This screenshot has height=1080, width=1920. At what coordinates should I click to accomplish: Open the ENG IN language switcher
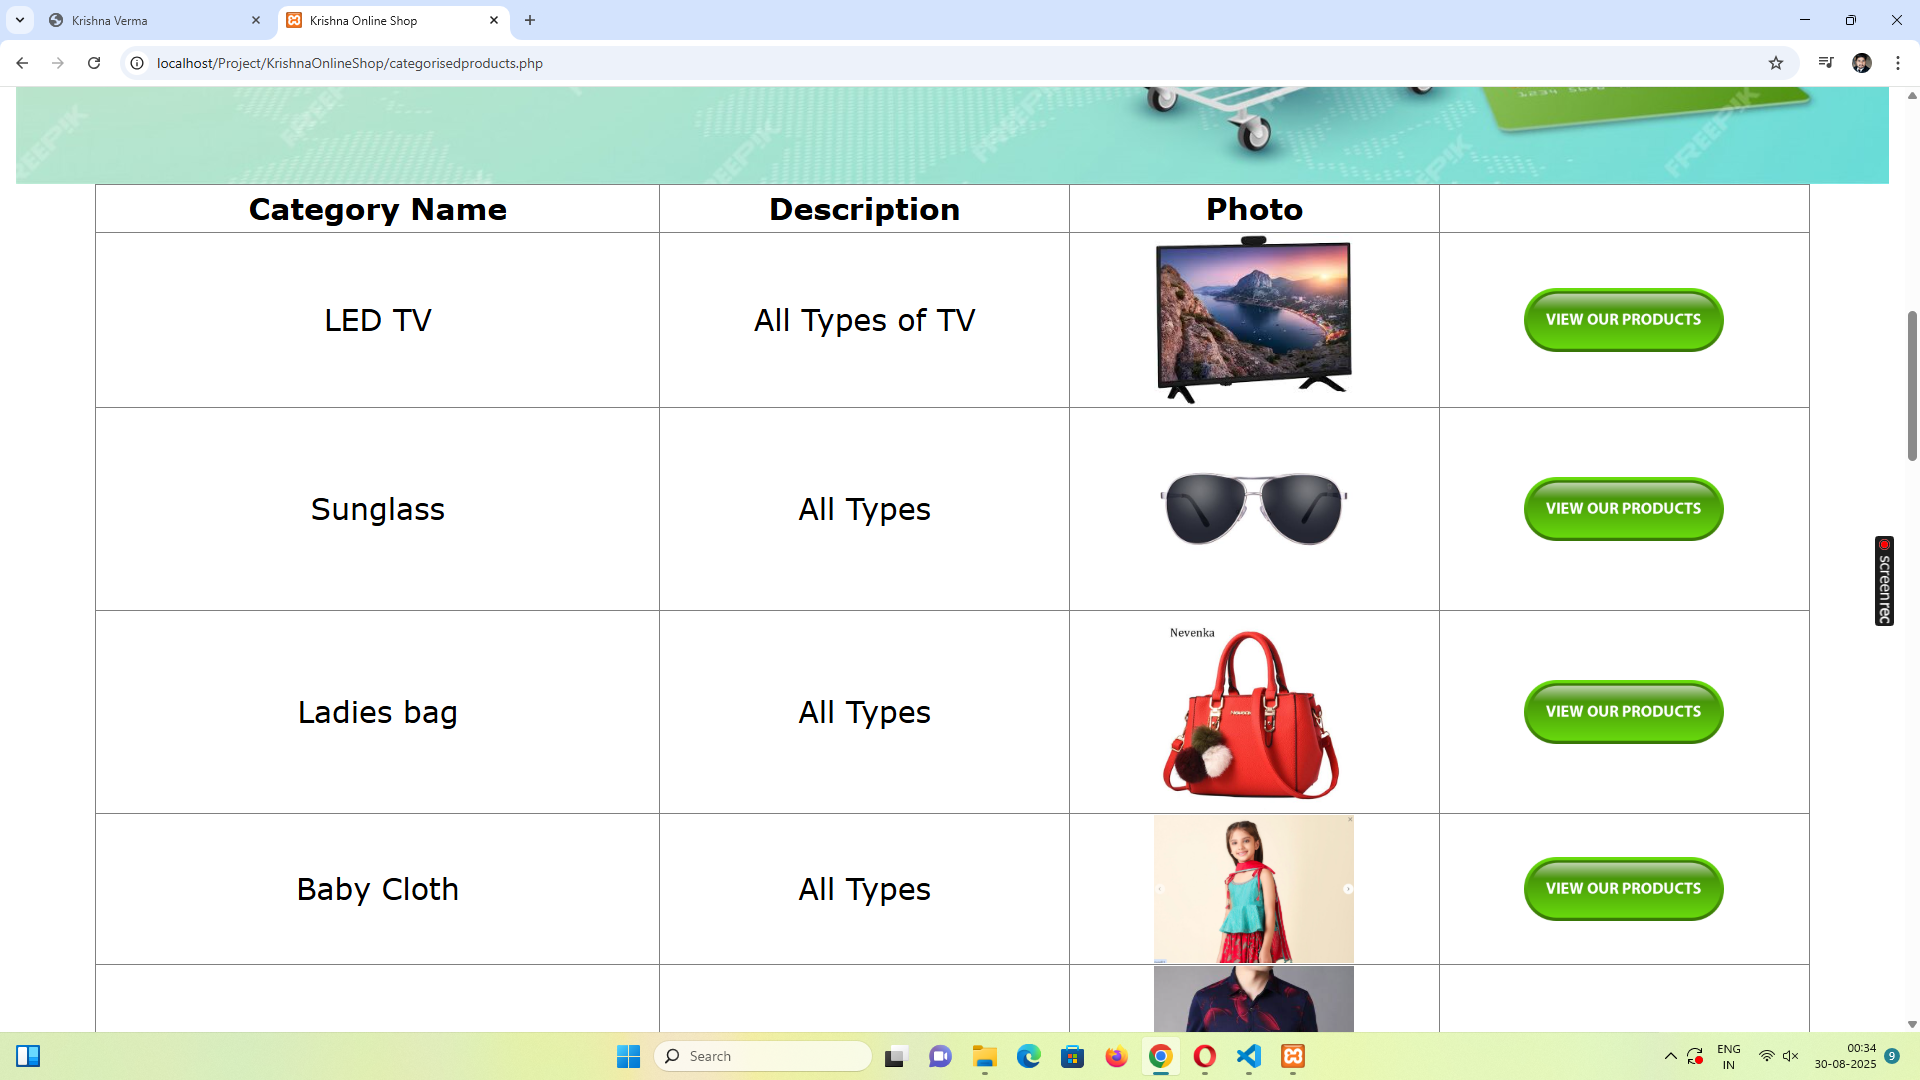click(1729, 1056)
